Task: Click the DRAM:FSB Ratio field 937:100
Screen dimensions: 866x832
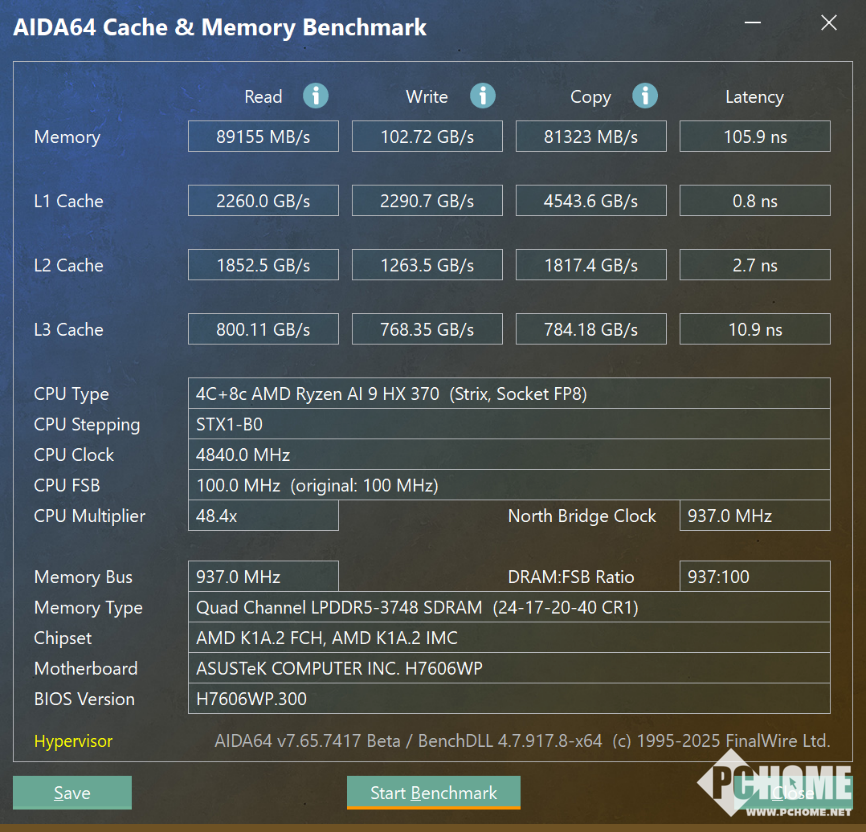Action: (755, 576)
